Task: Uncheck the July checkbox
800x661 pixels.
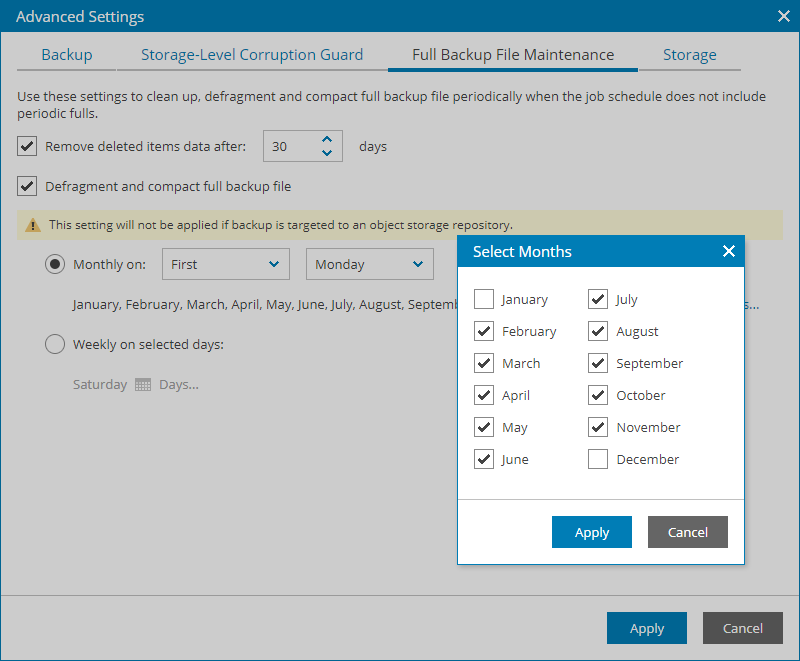Action: [x=597, y=299]
